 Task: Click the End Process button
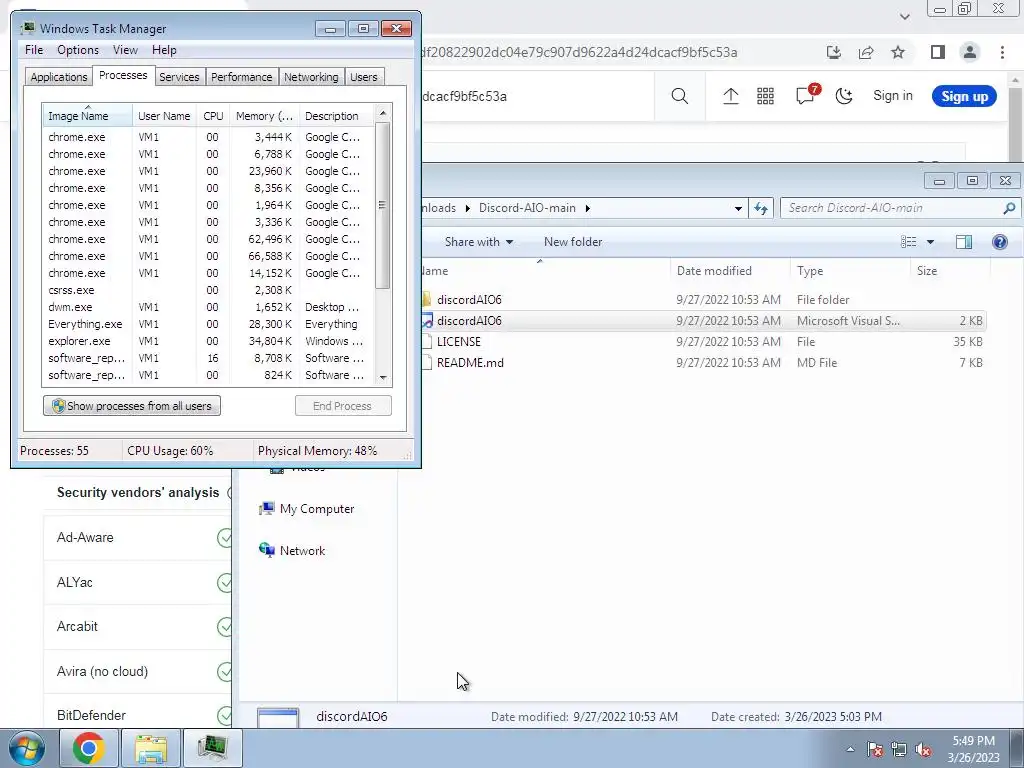click(343, 406)
